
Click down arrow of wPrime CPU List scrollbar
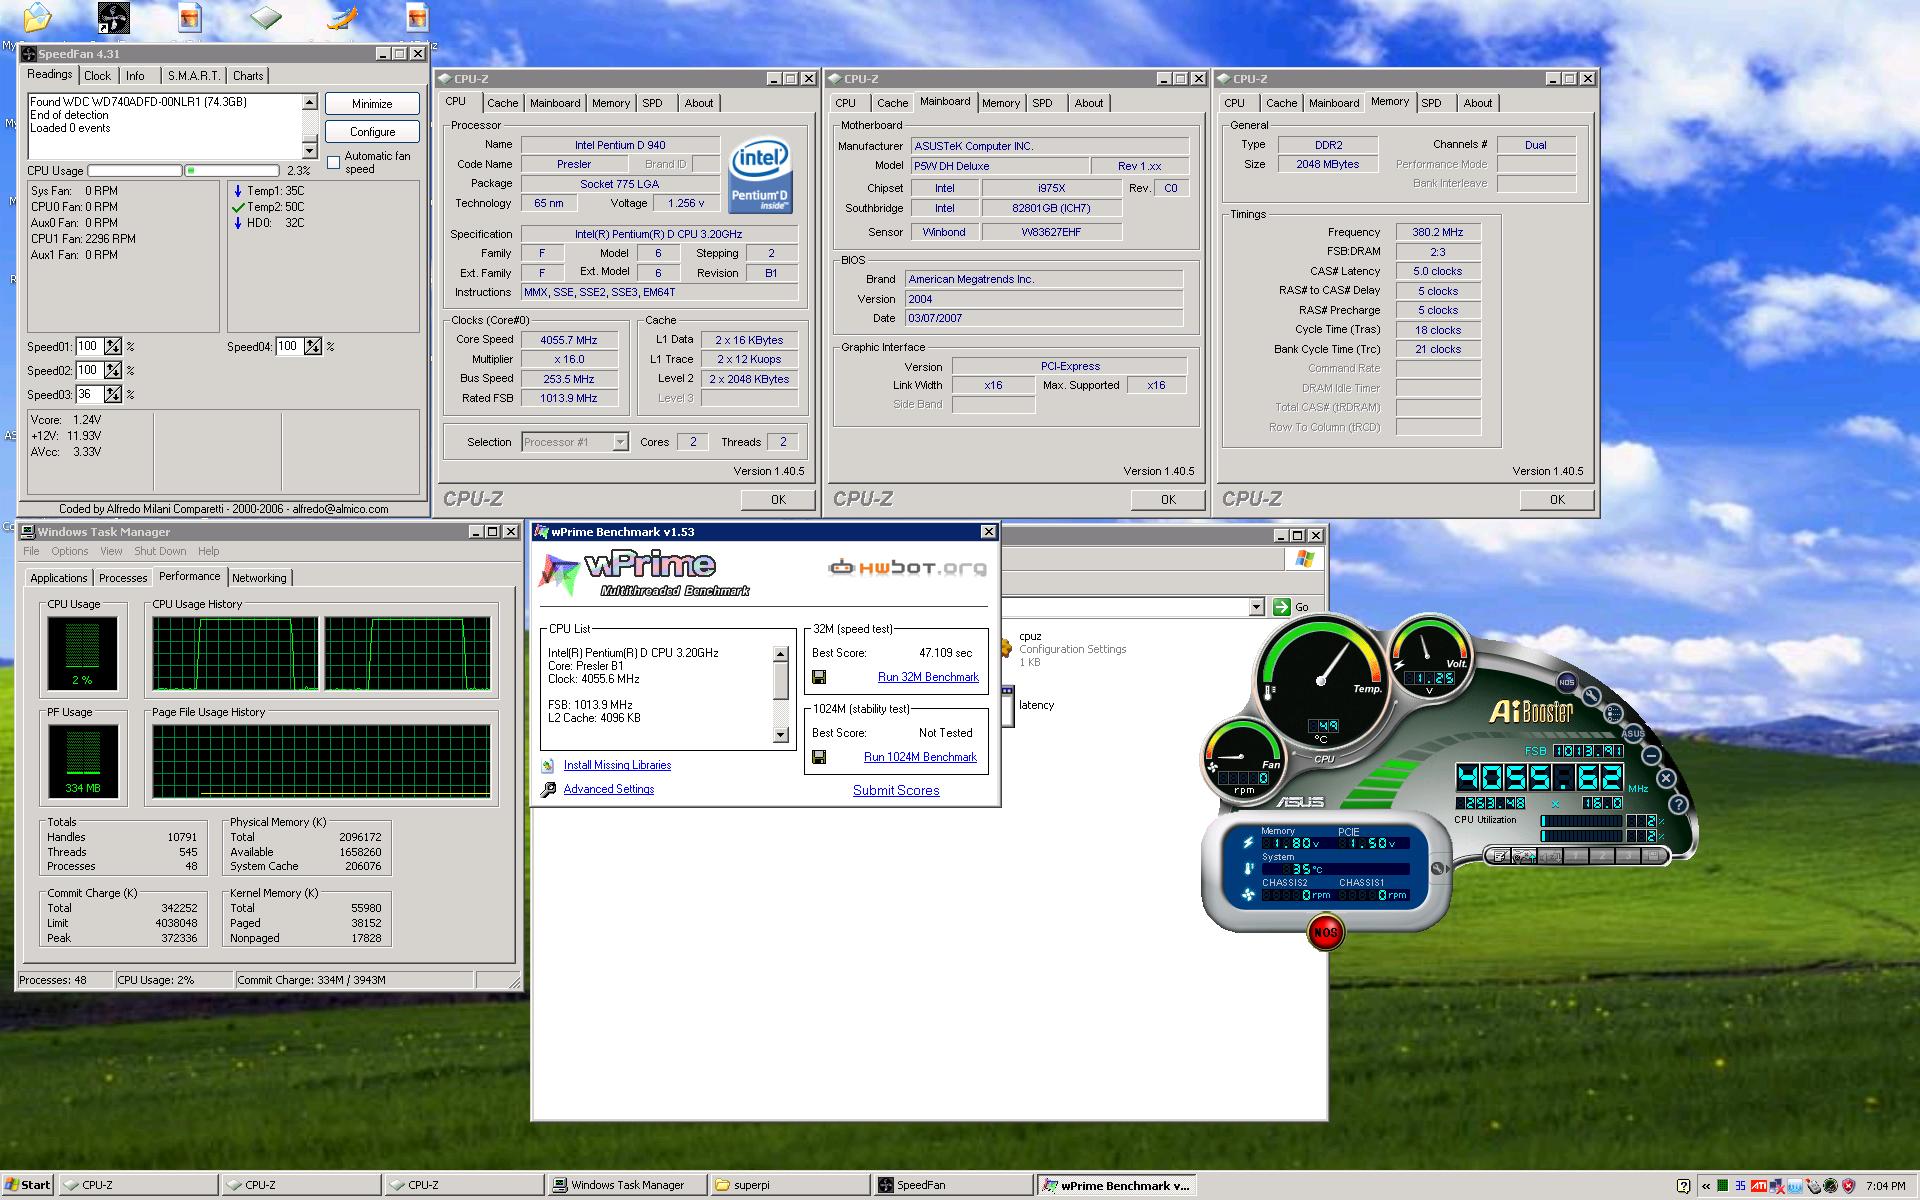[781, 735]
